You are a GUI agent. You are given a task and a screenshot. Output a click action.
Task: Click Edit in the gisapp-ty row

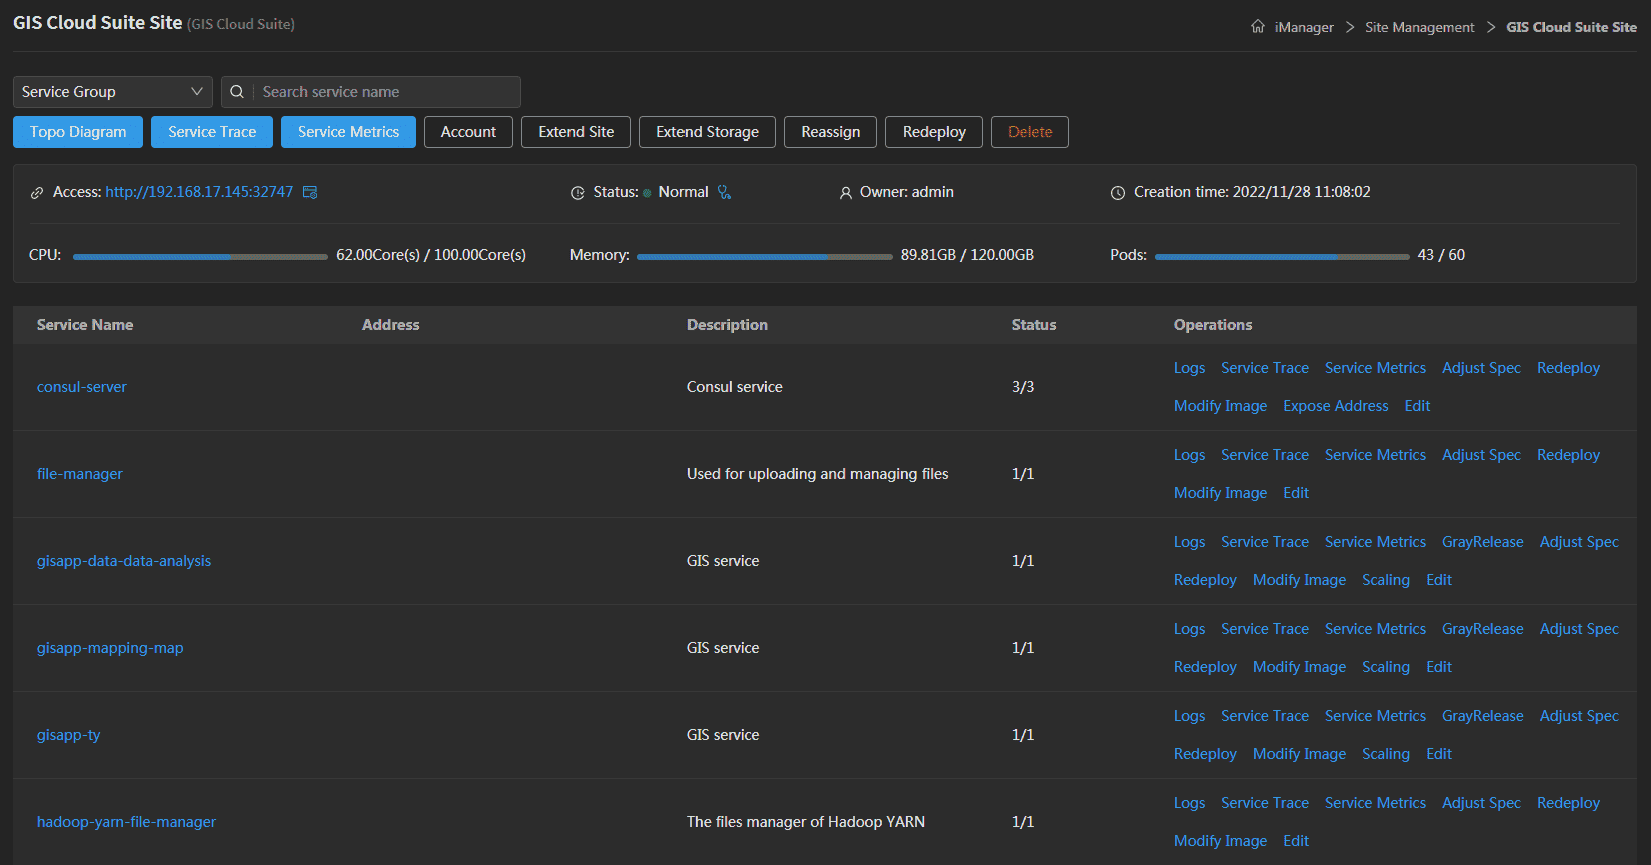click(x=1438, y=754)
